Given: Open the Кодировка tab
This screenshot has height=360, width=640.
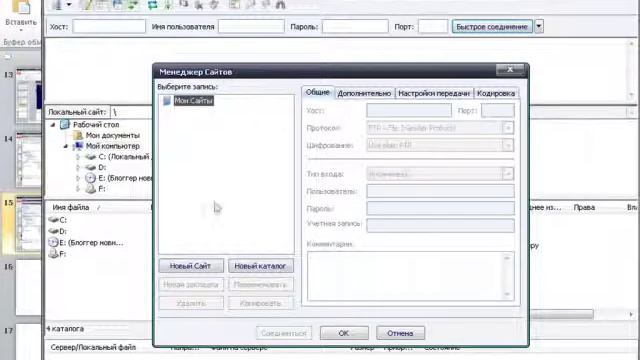Looking at the screenshot, I should coord(496,93).
